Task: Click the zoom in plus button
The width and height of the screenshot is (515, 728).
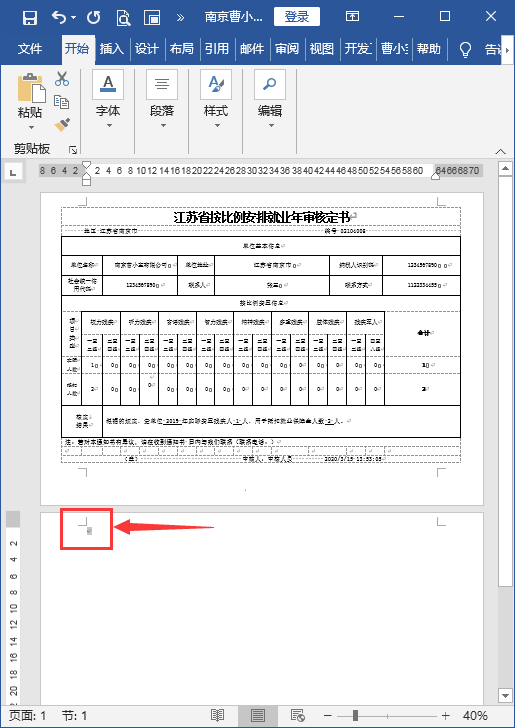Action: (x=446, y=715)
